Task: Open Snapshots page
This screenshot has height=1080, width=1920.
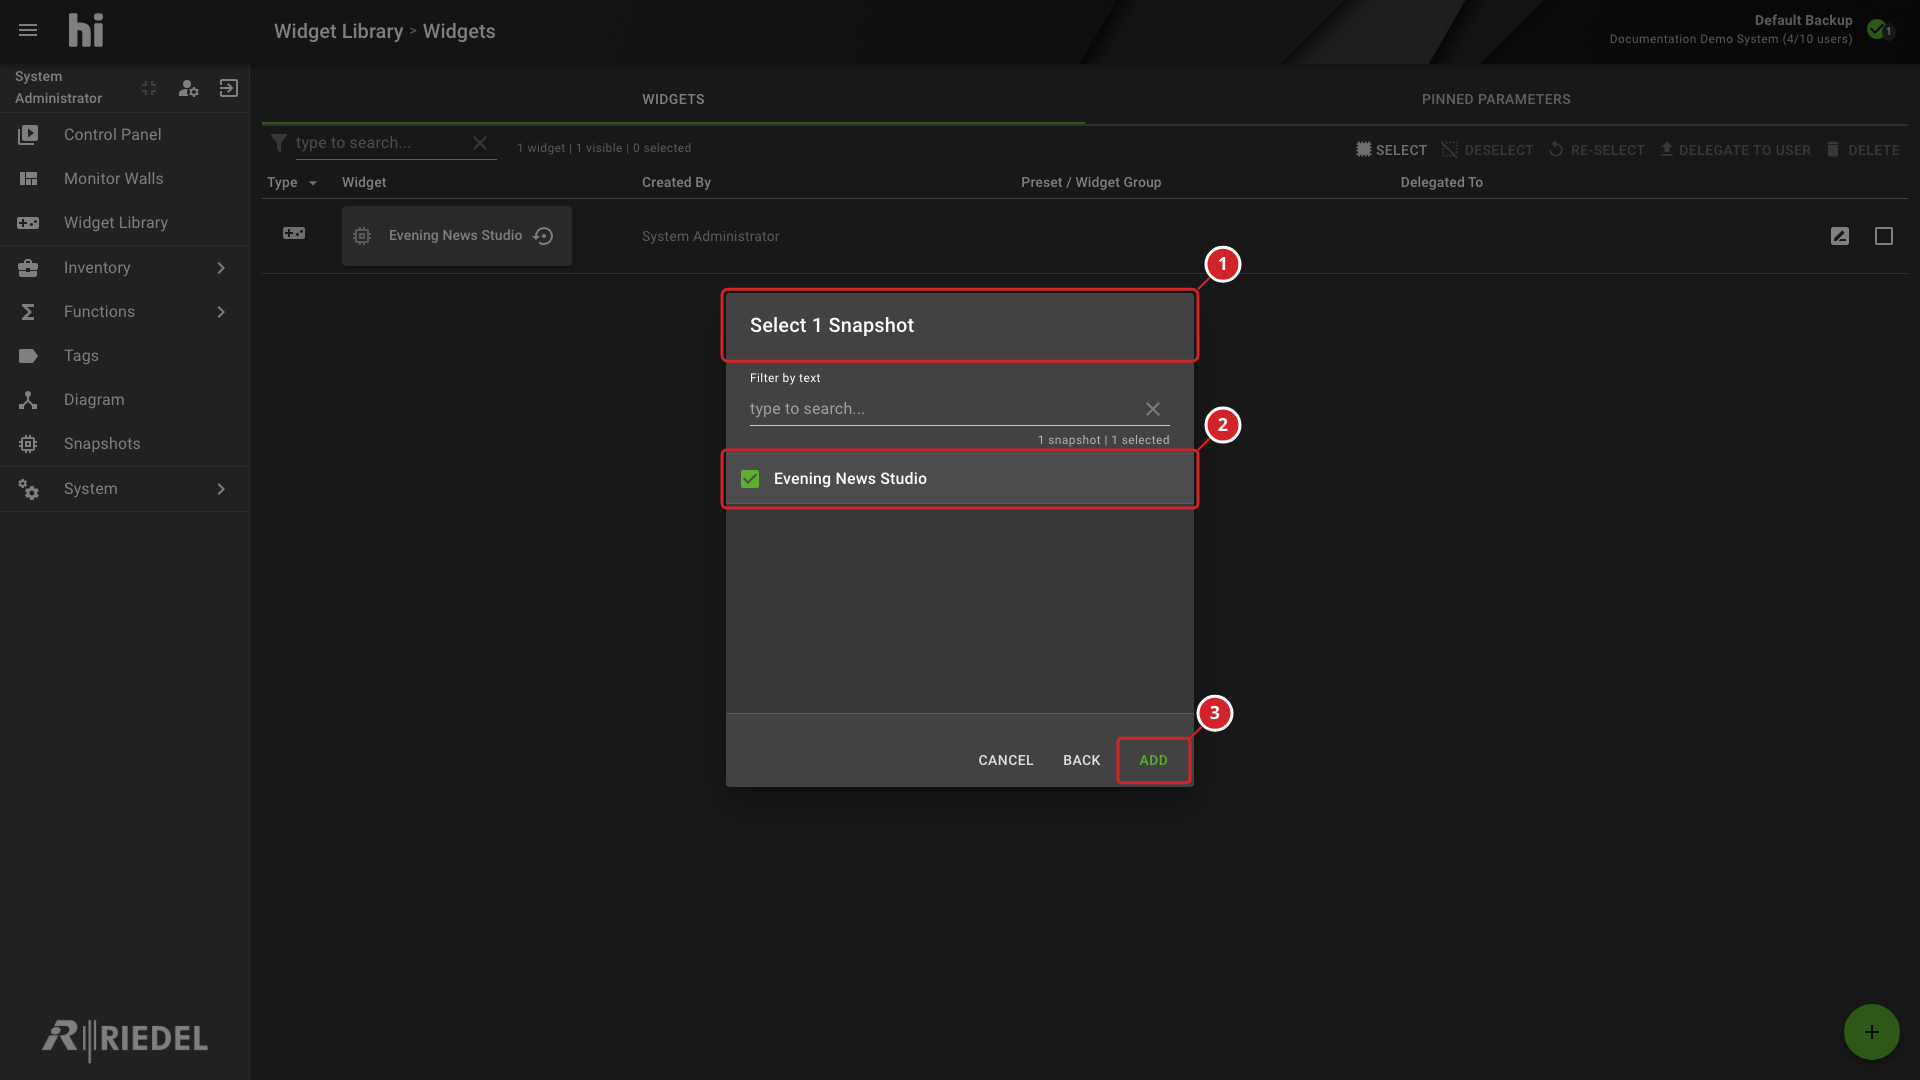Action: pos(125,443)
